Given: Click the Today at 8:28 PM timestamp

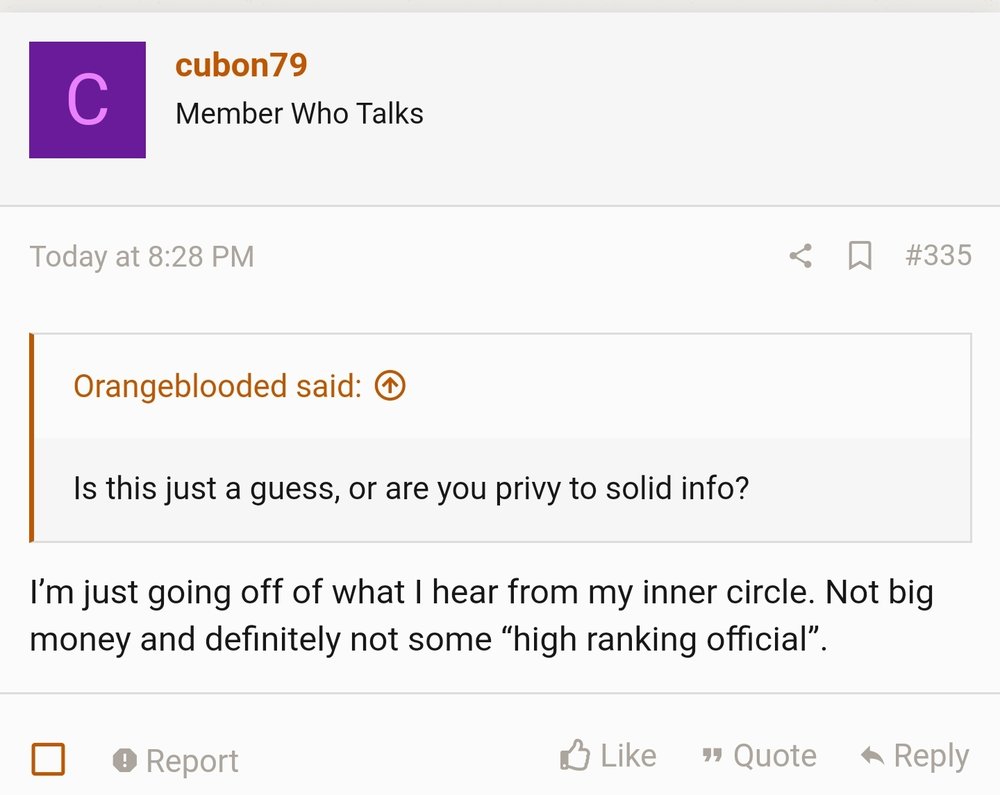Looking at the screenshot, I should [141, 256].
